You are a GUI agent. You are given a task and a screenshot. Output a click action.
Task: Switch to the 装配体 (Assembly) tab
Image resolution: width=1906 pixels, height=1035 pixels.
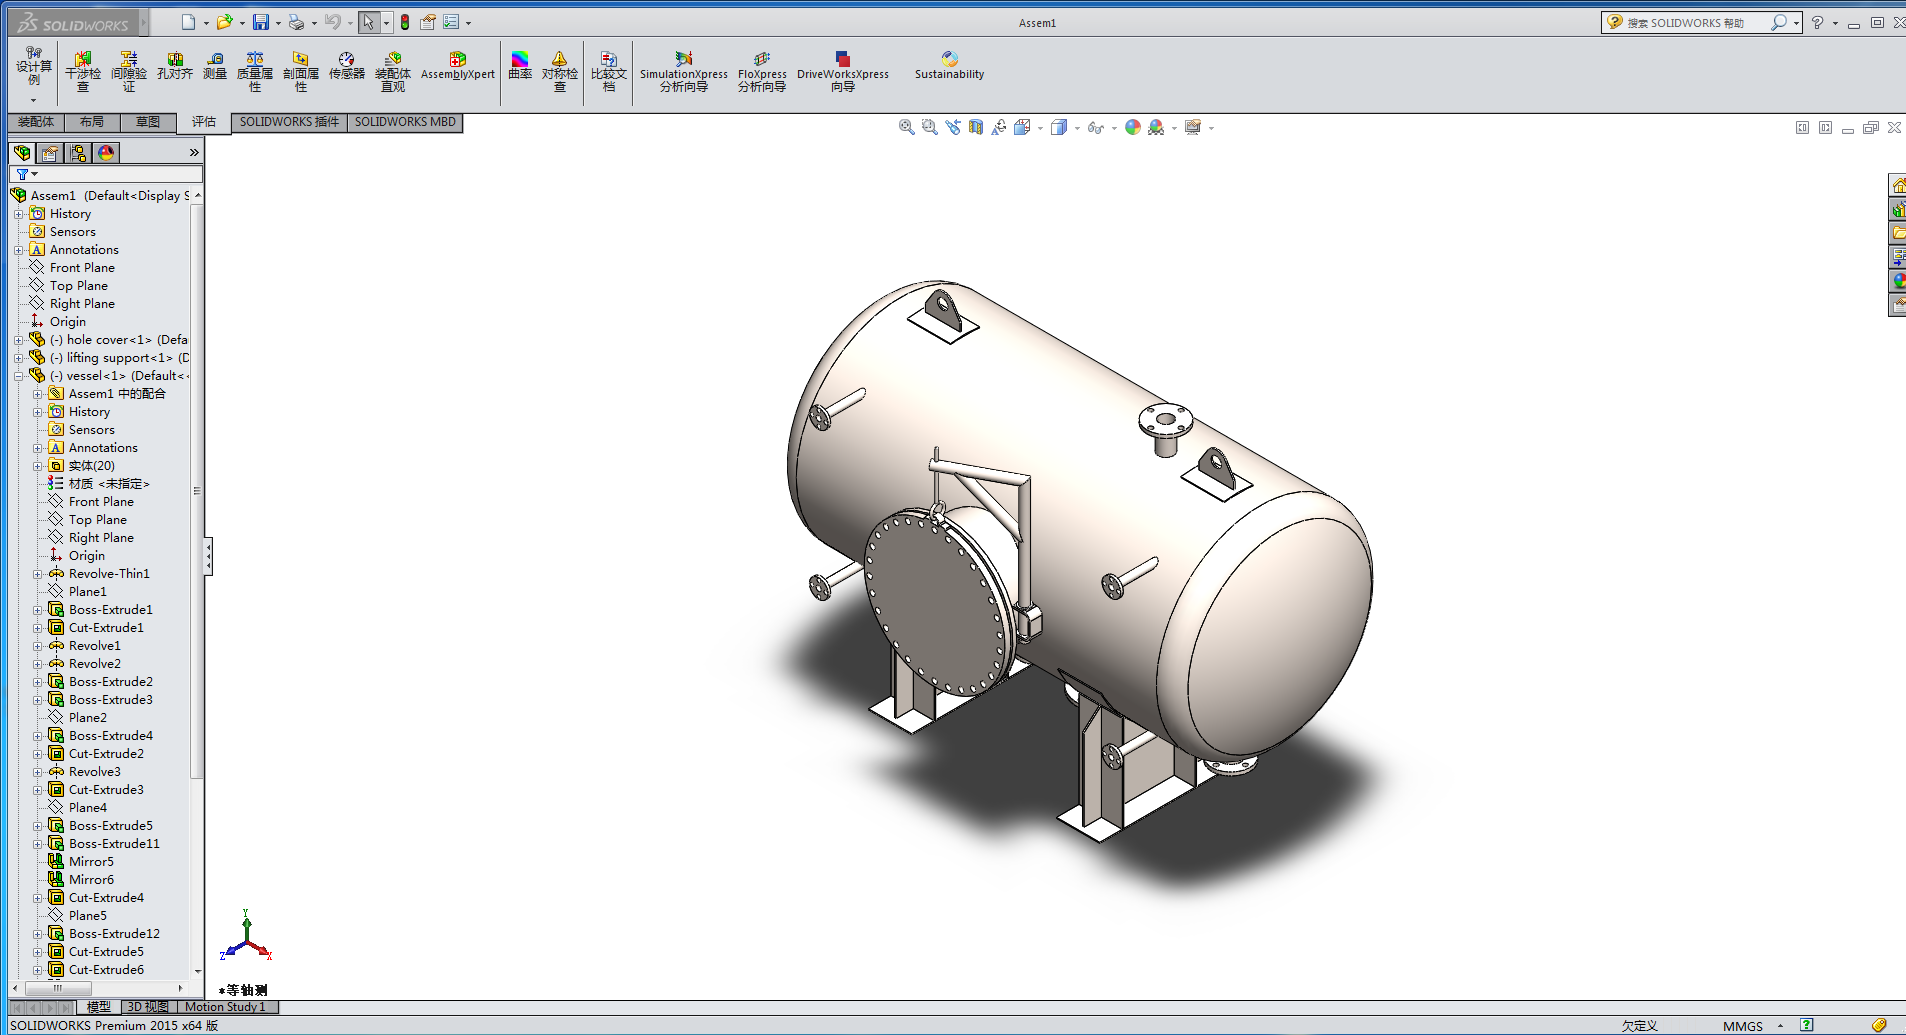(36, 122)
